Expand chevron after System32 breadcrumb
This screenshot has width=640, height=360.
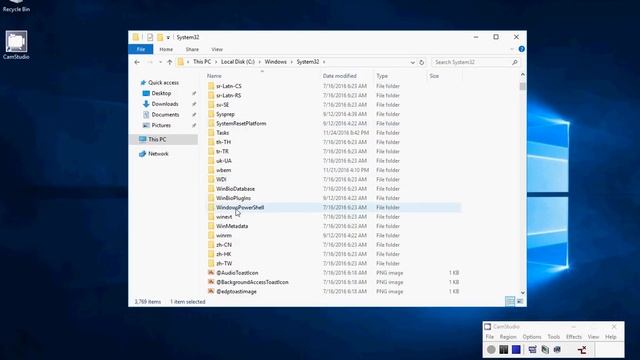[x=324, y=62]
